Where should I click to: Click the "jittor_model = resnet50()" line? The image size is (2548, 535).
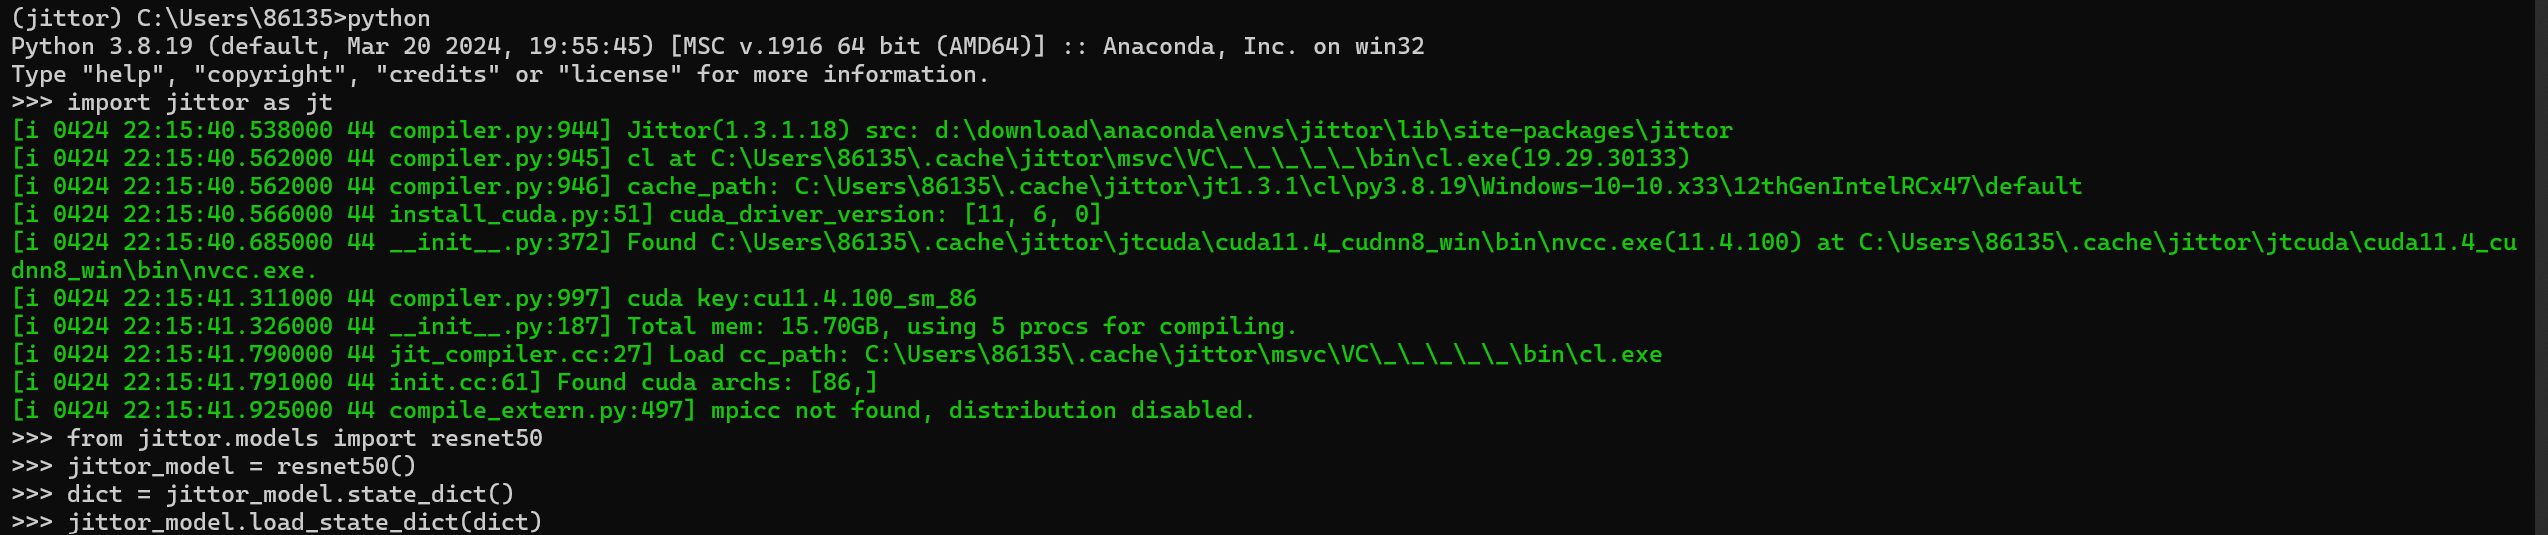coord(241,466)
